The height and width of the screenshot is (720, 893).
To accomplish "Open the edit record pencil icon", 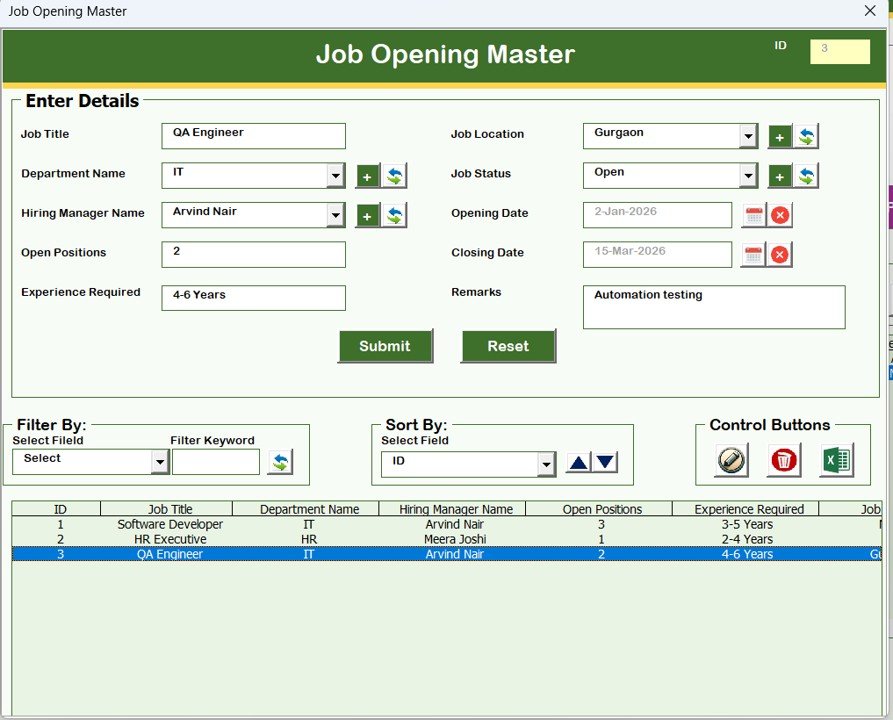I will coord(729,460).
